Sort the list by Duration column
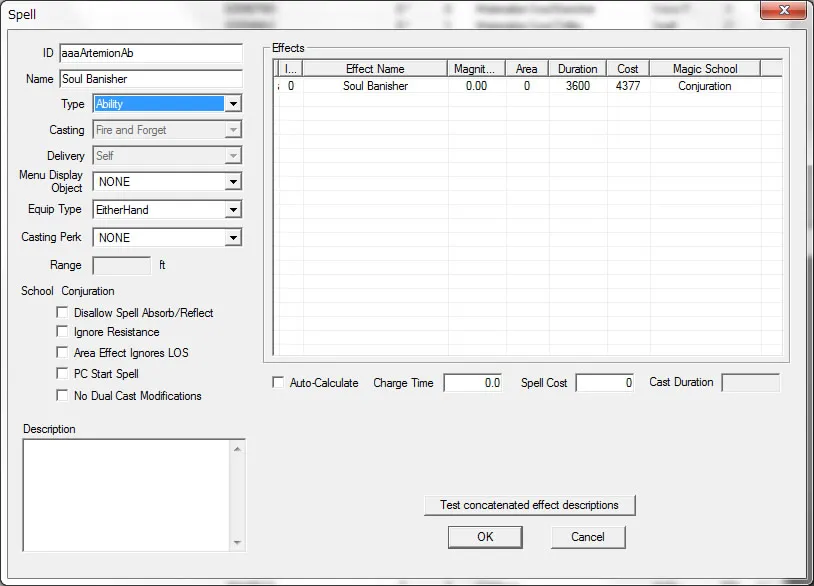This screenshot has height=586, width=814. tap(577, 69)
